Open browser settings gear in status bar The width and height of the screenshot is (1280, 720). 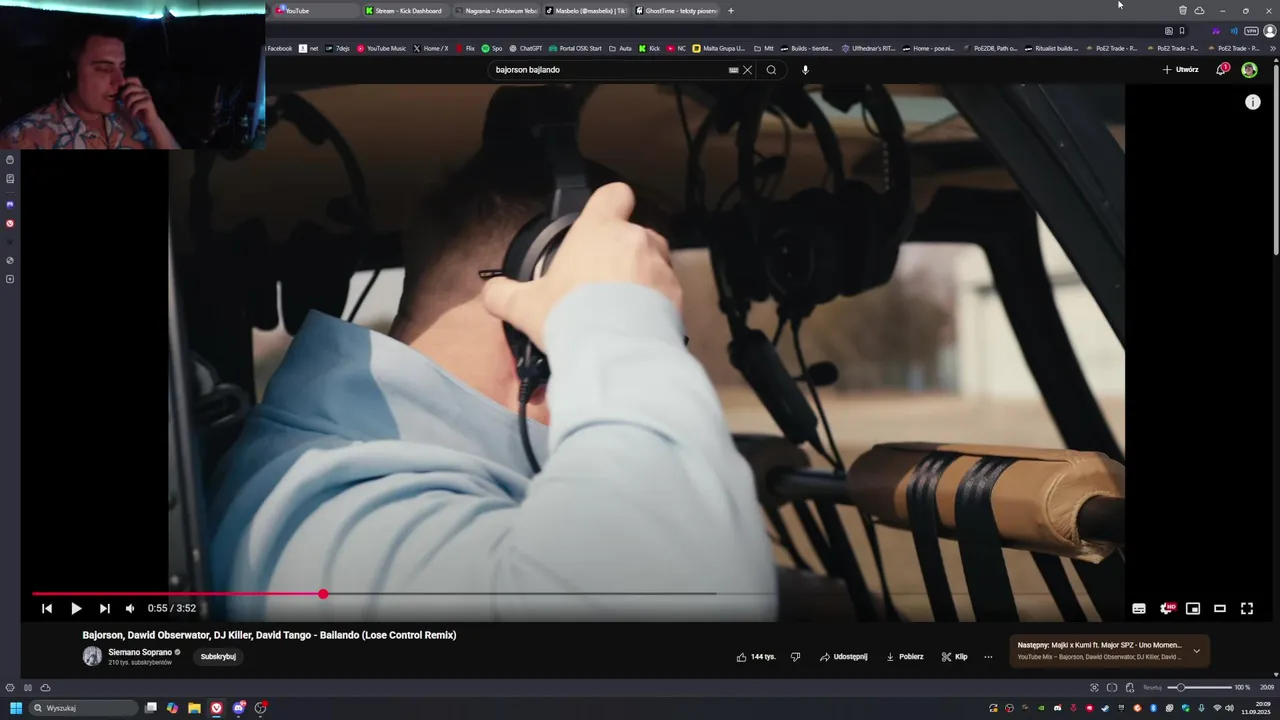pos(10,688)
